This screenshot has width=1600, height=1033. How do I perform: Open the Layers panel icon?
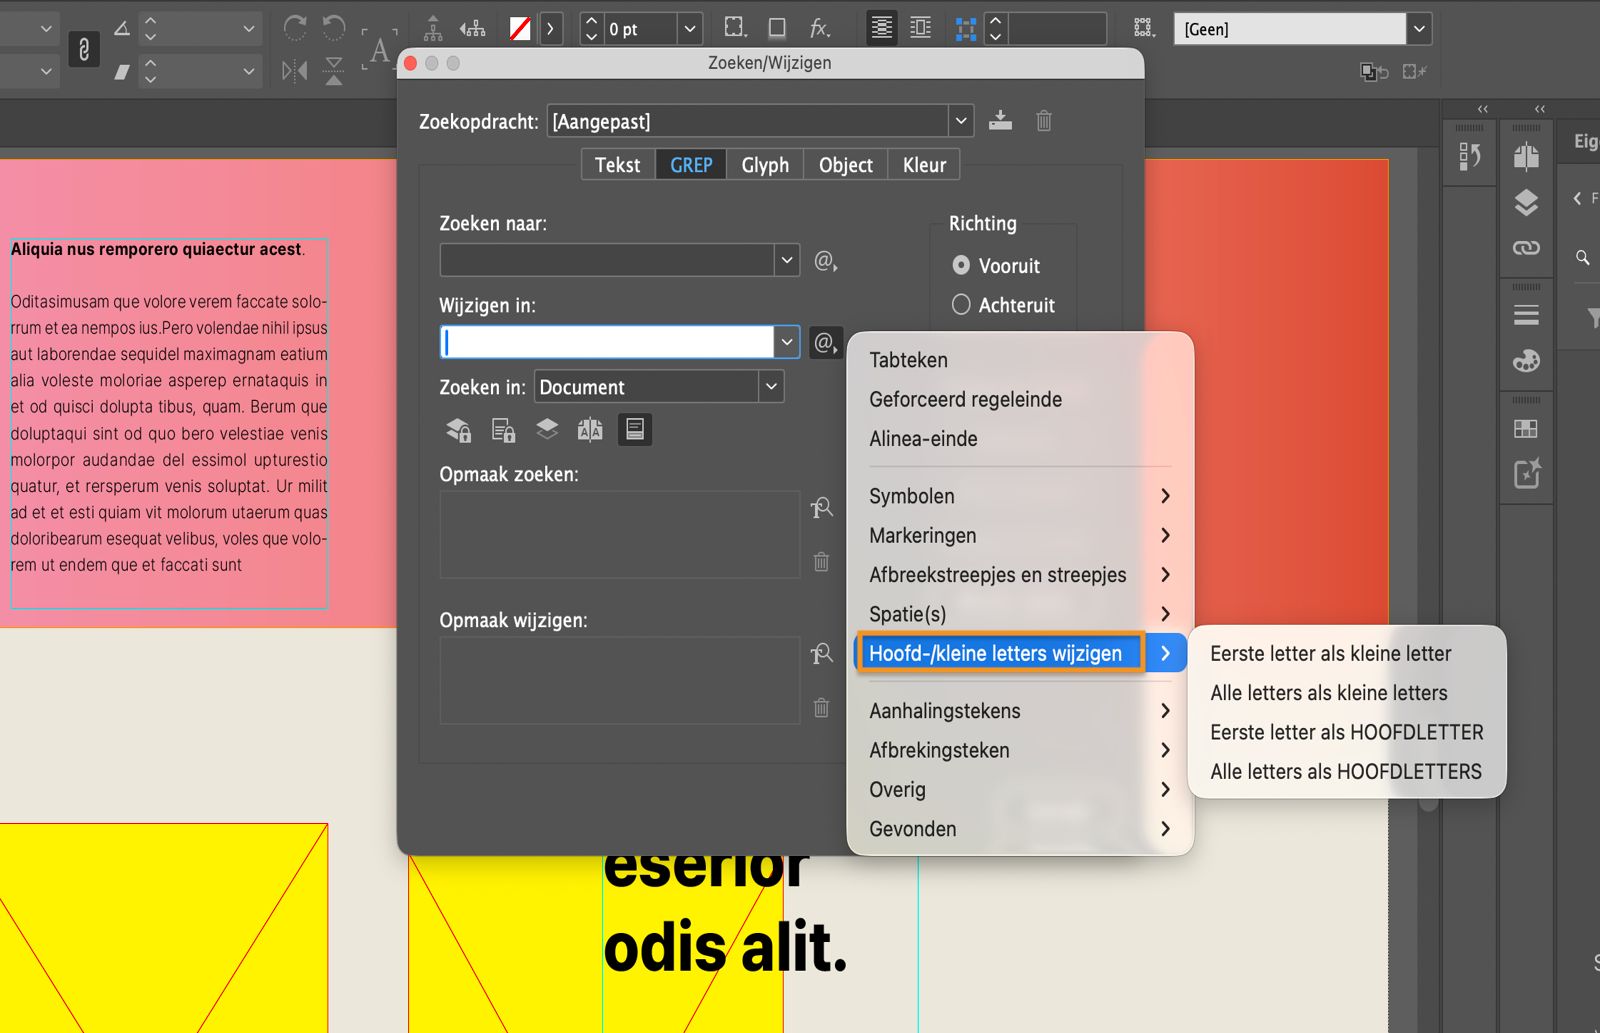(1526, 202)
